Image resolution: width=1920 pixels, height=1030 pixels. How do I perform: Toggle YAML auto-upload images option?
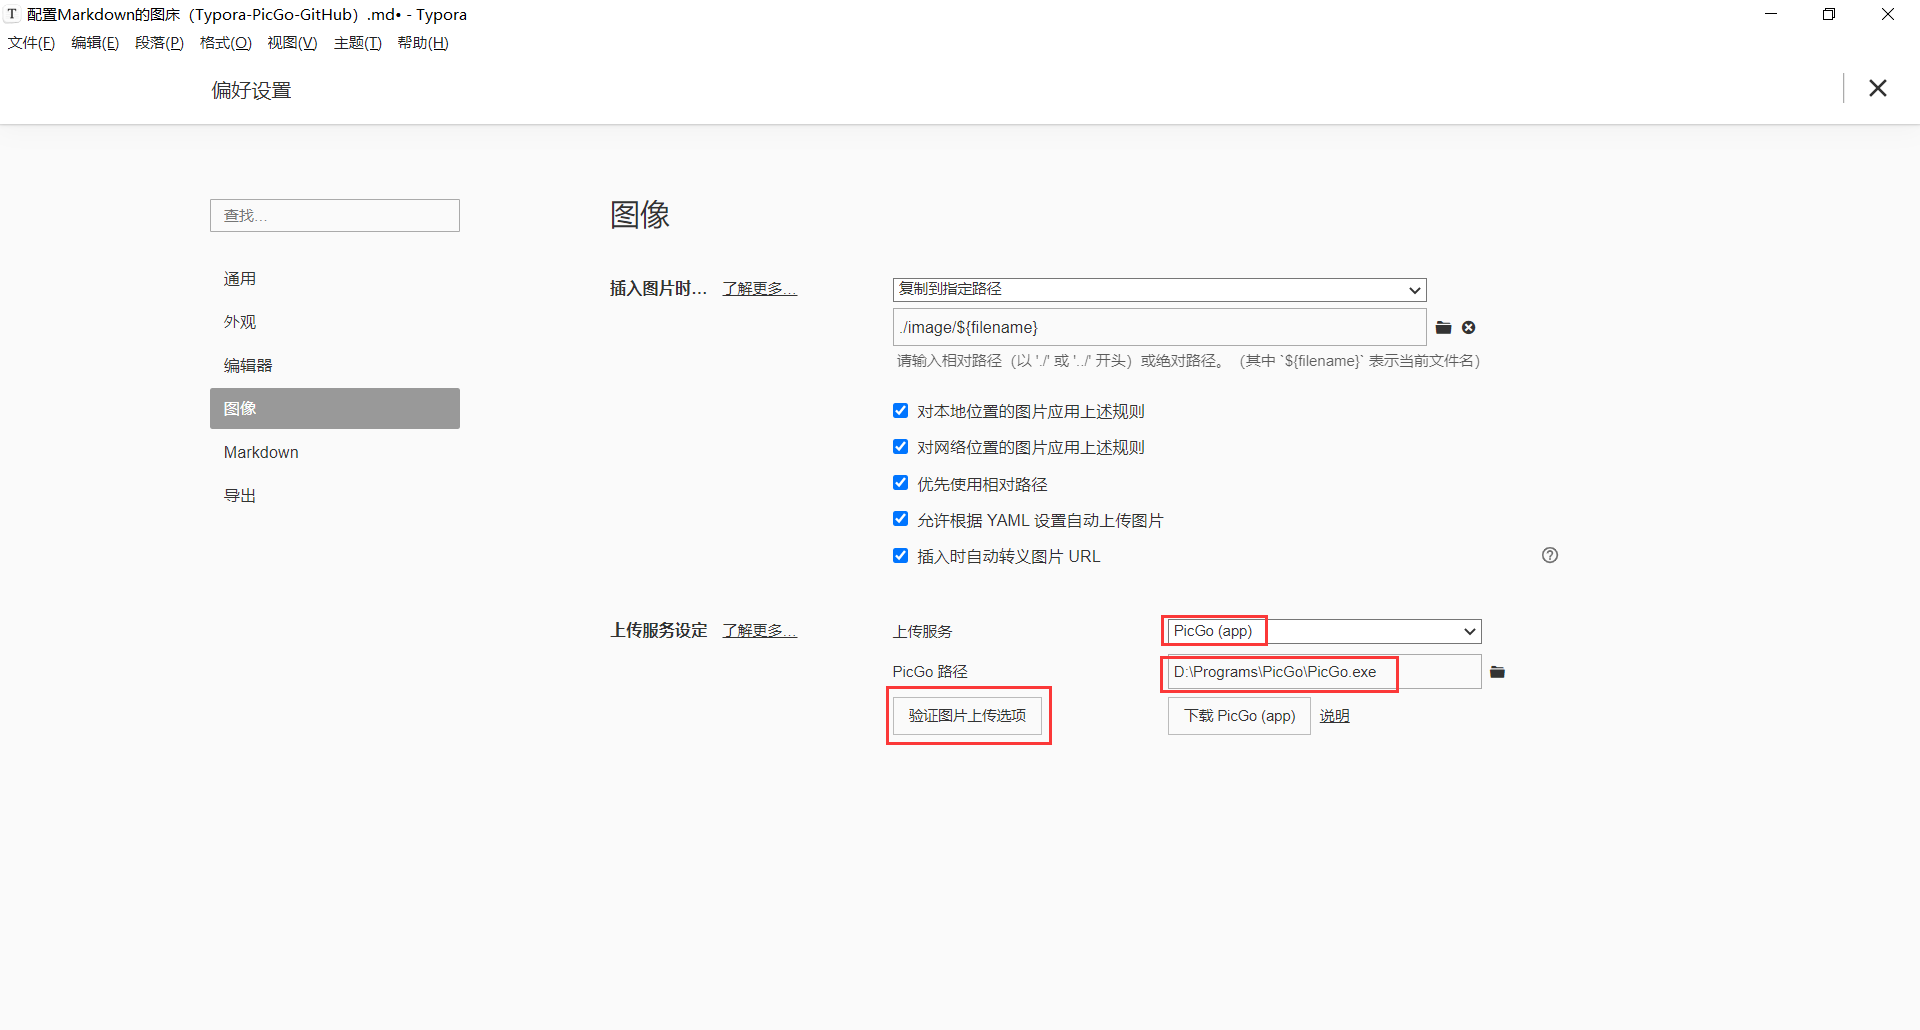tap(900, 519)
